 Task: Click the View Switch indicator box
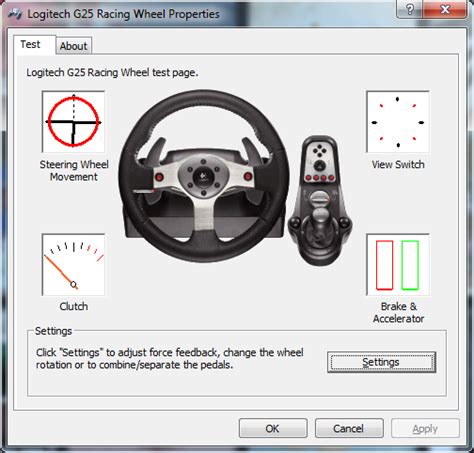tap(398, 122)
